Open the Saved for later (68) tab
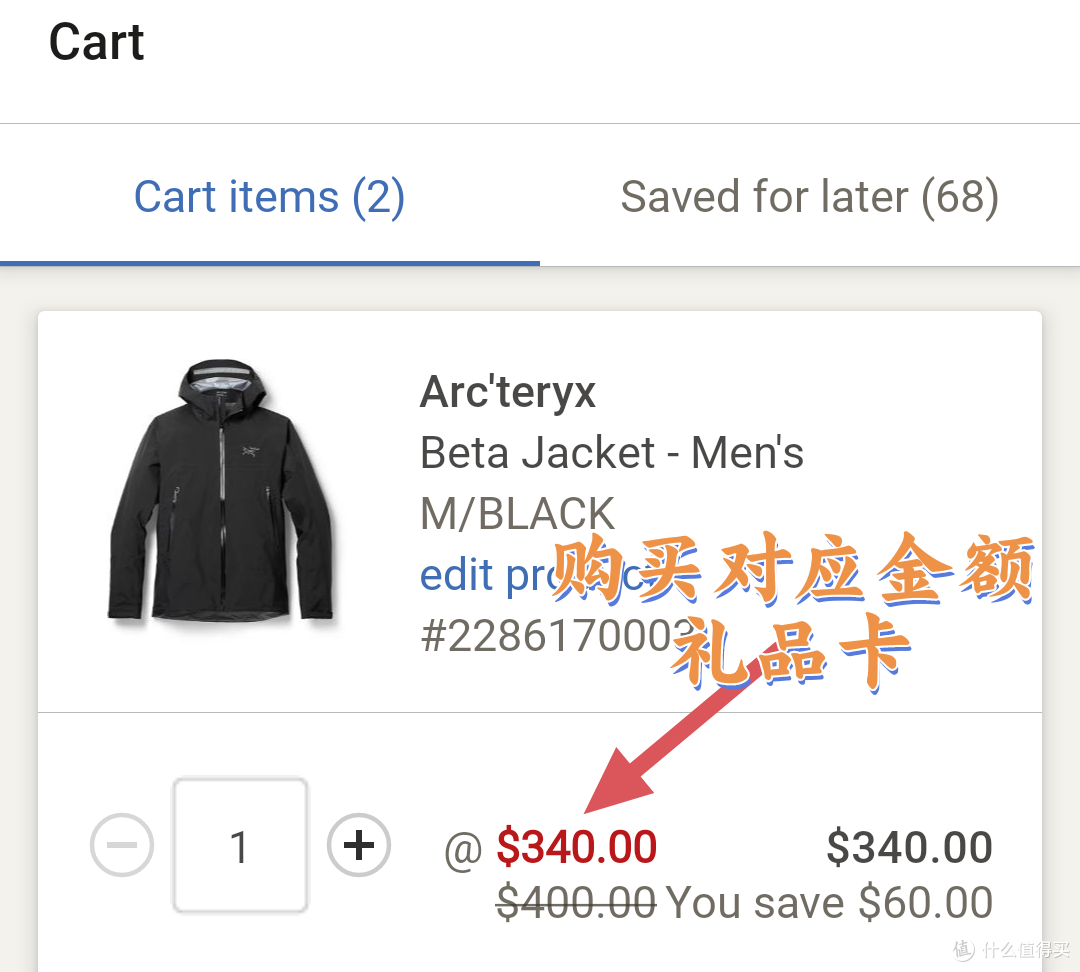 point(809,197)
